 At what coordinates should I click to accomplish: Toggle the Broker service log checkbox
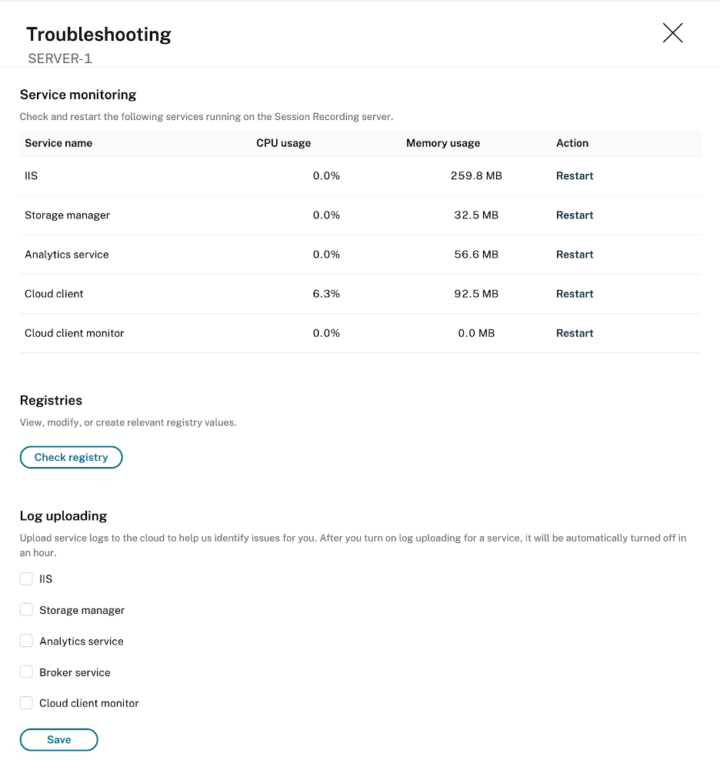tap(27, 672)
